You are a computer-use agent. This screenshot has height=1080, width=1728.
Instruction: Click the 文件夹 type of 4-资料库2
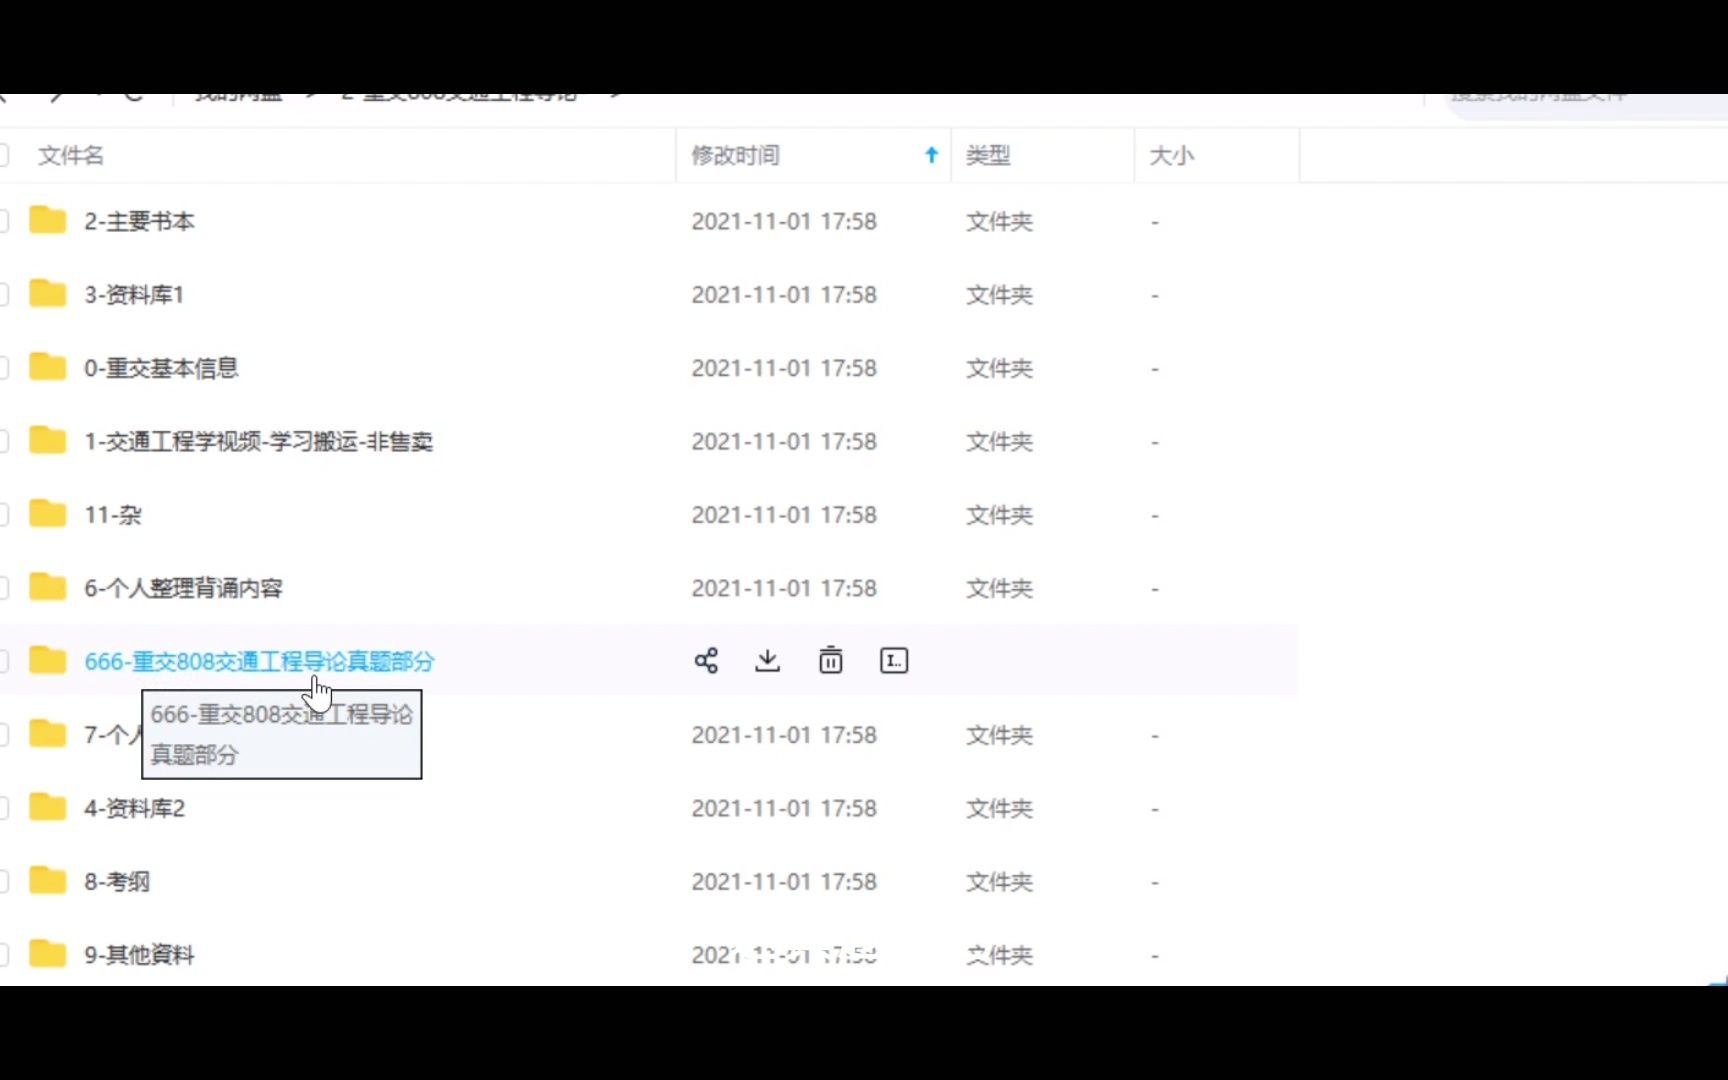point(999,808)
